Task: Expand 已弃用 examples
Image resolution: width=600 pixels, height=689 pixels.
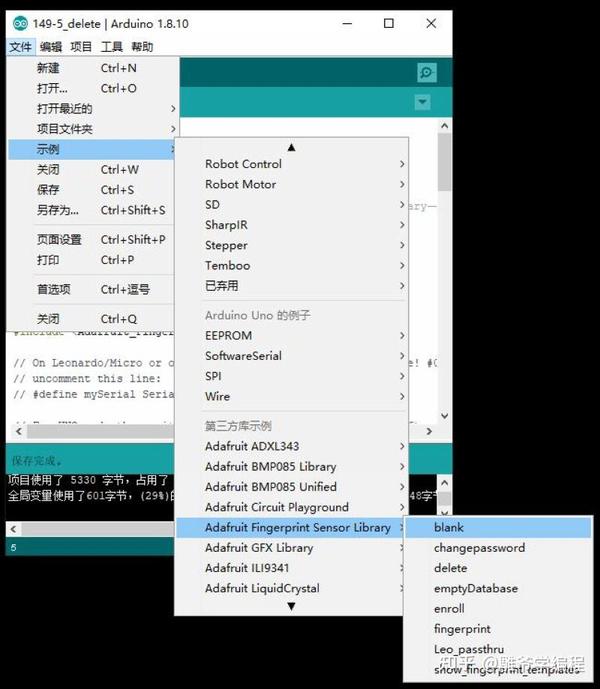Action: click(x=292, y=286)
